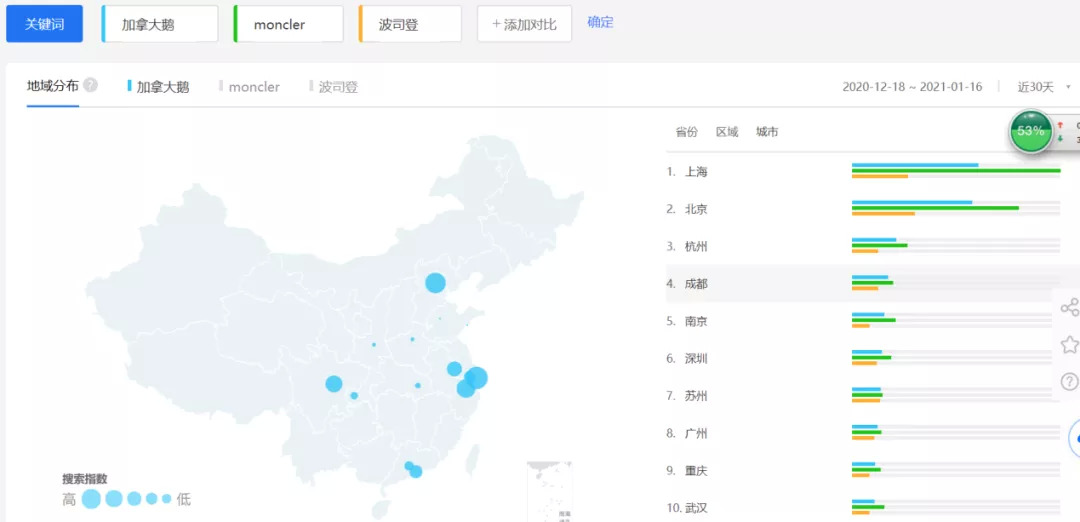This screenshot has height=522, width=1080.
Task: Click the +添加对比 button
Action: 524,24
